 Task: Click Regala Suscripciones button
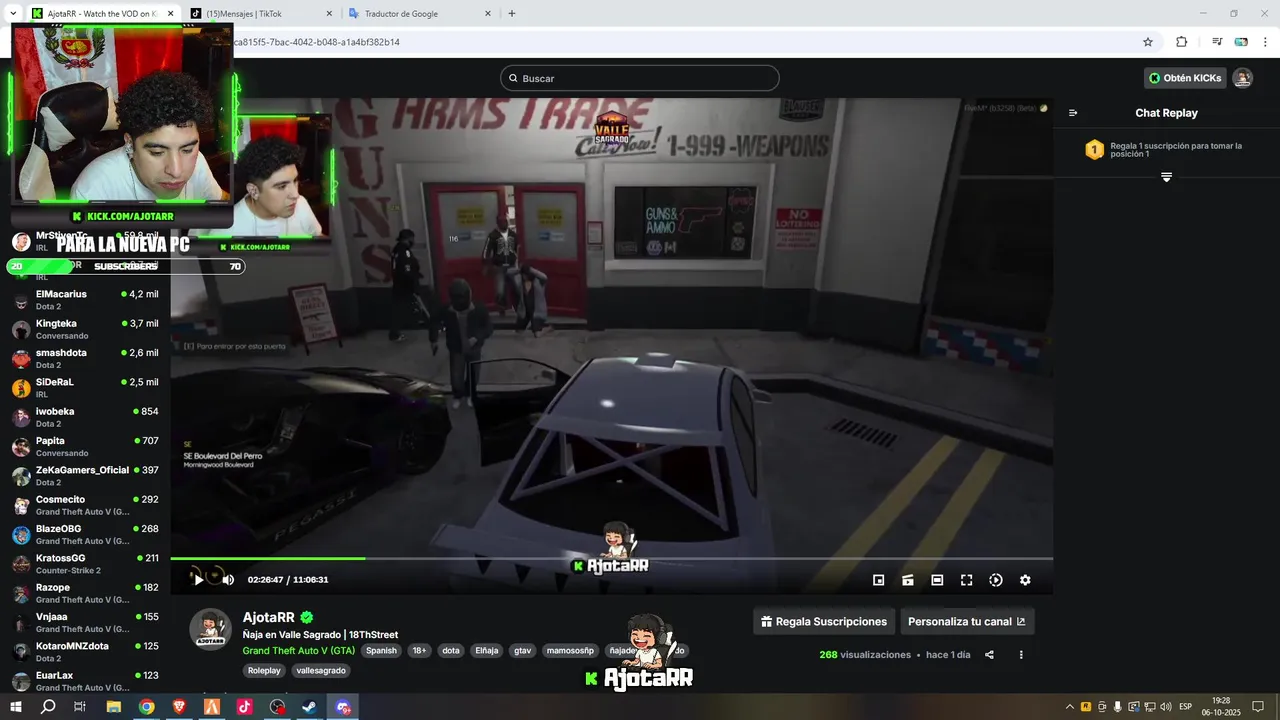pyautogui.click(x=824, y=621)
